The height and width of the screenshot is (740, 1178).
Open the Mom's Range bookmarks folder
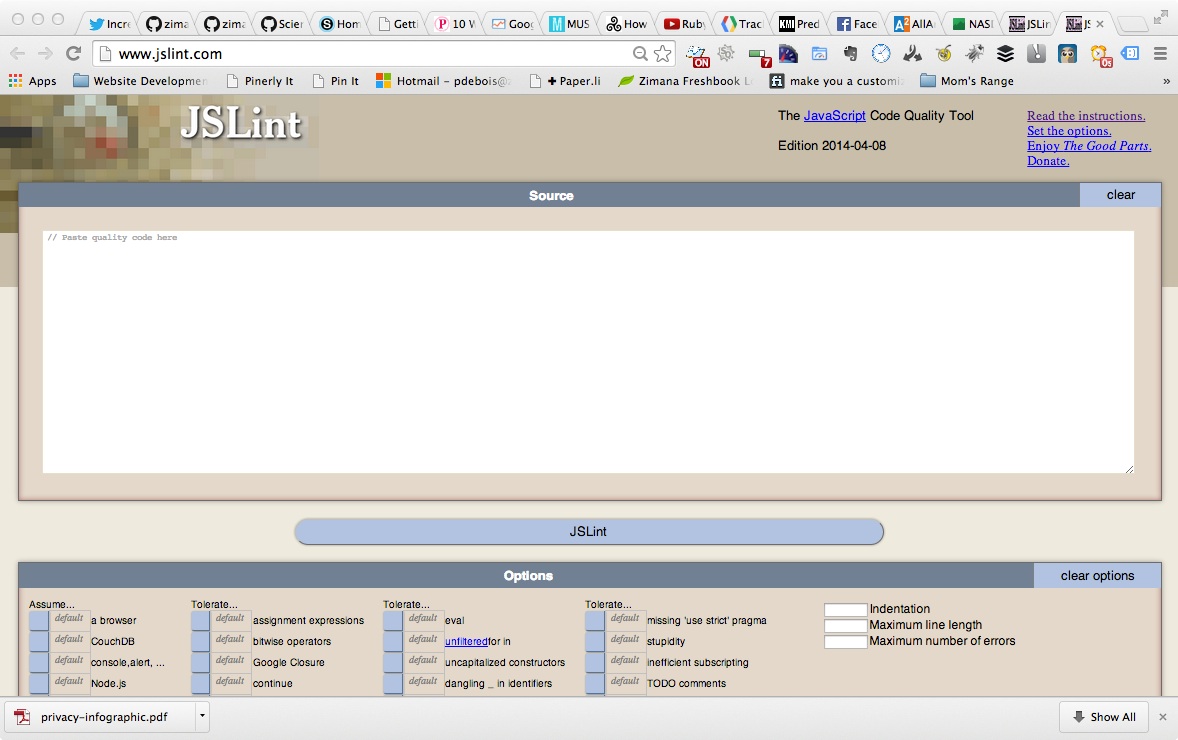(x=968, y=80)
